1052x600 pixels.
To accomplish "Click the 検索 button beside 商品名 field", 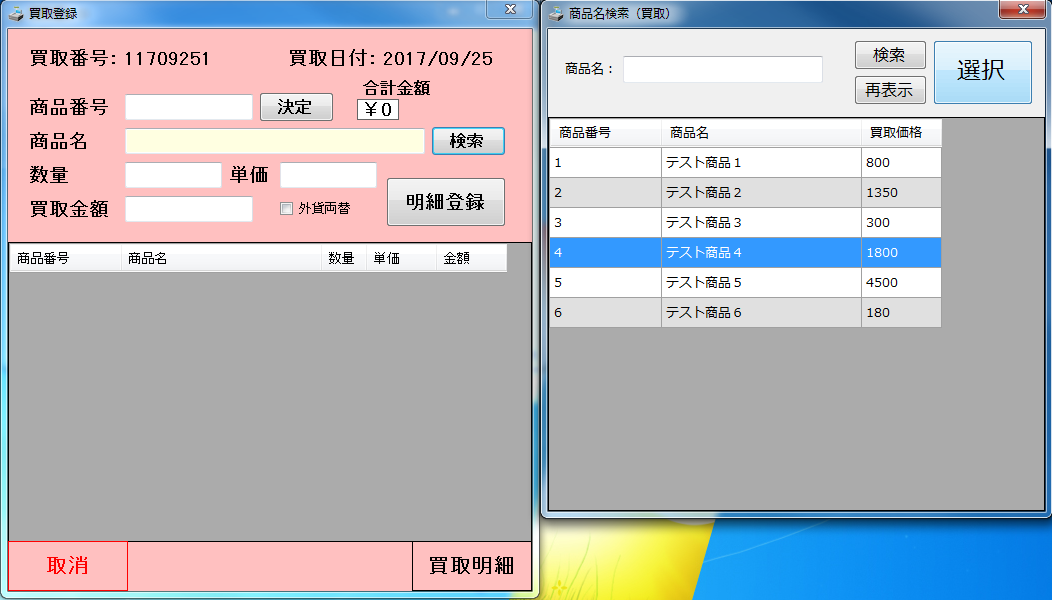I will (x=467, y=141).
